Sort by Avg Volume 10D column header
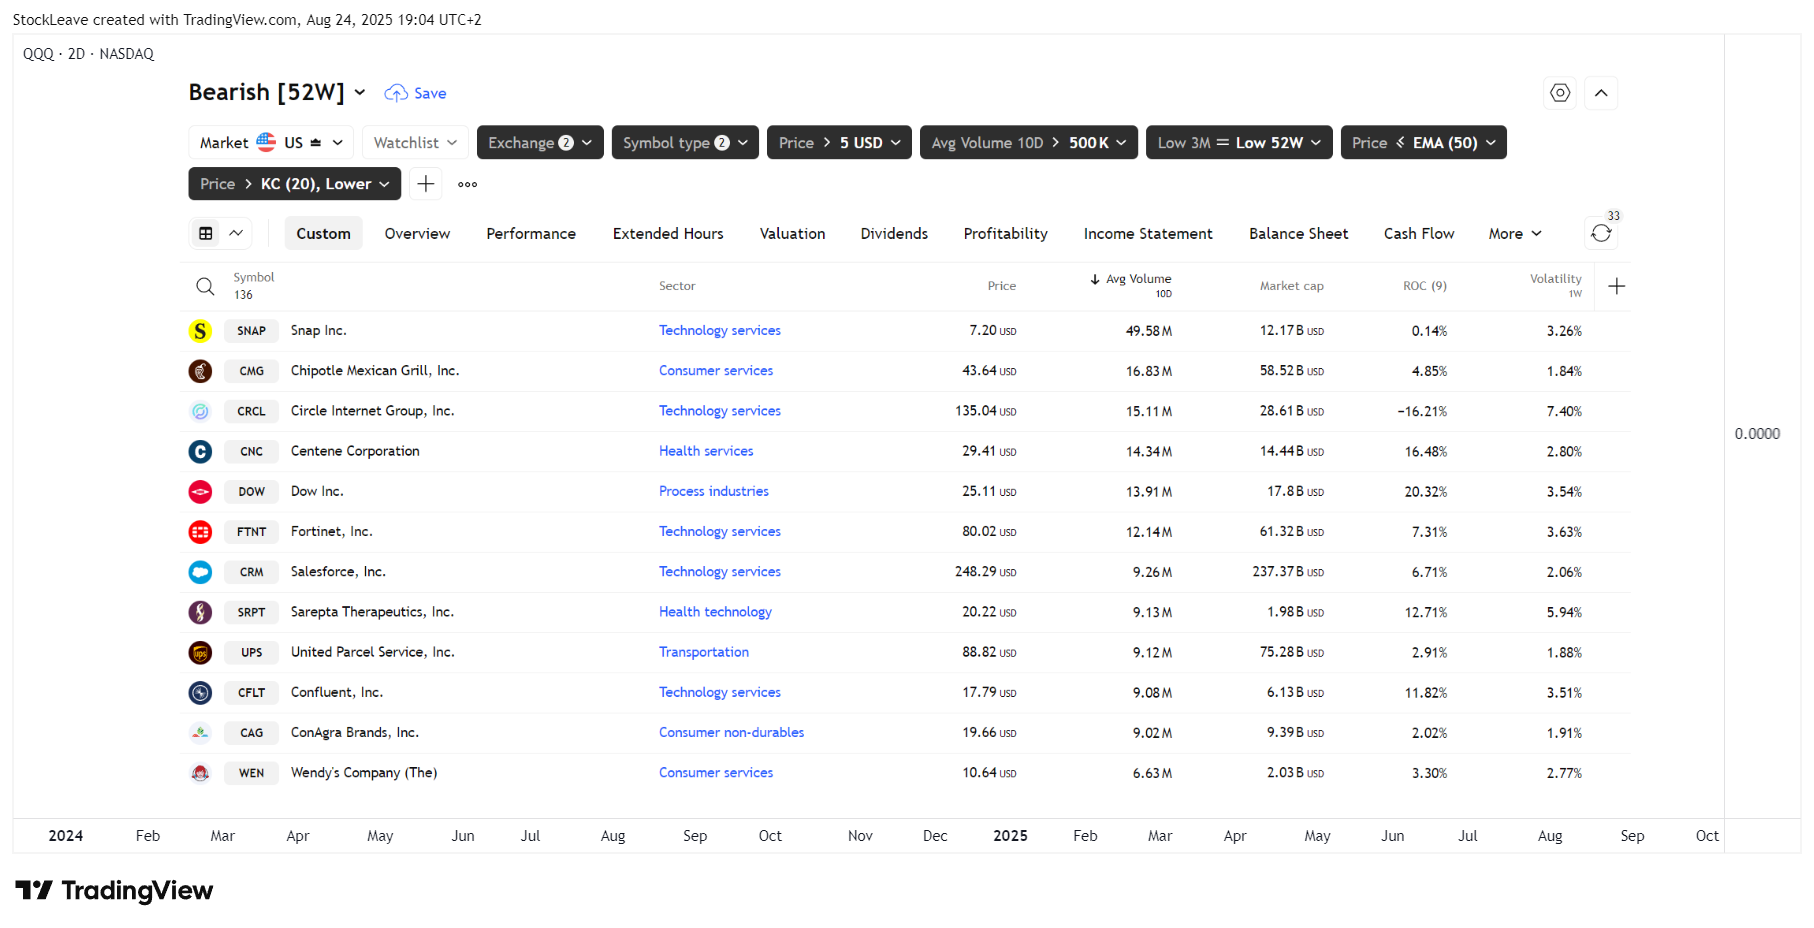 (x=1131, y=285)
